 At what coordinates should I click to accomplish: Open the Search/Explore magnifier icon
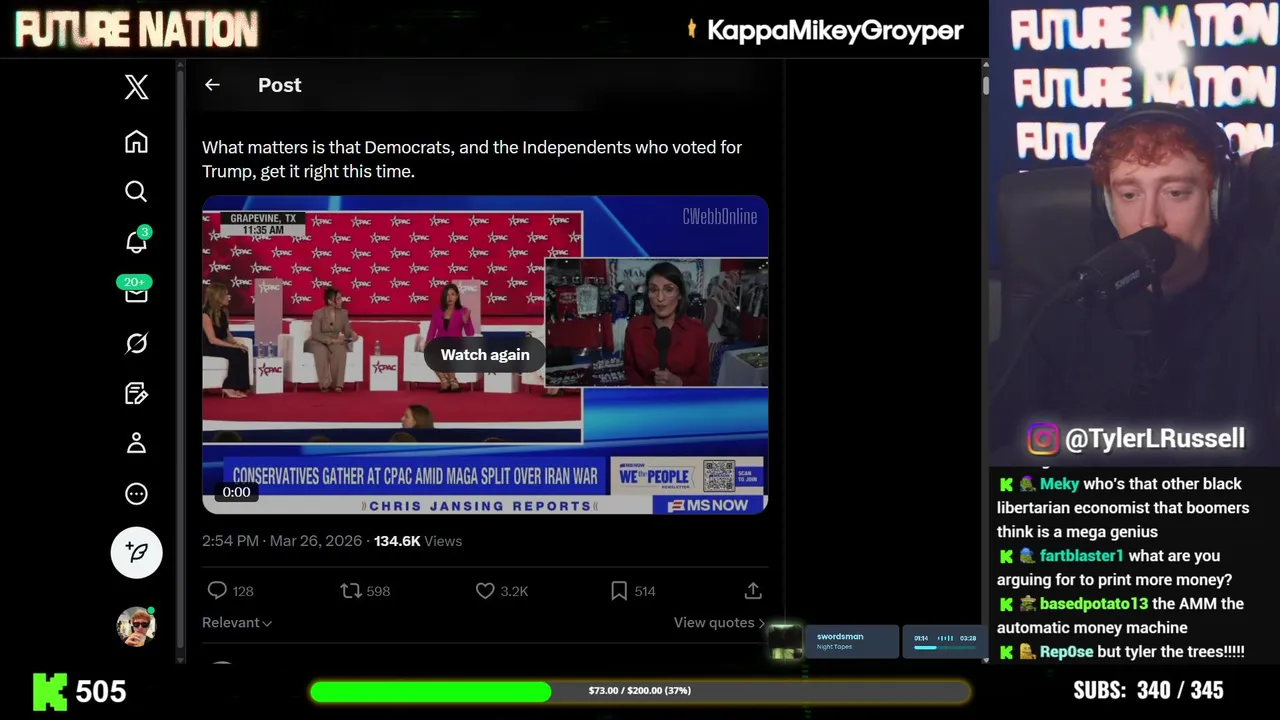(x=136, y=191)
